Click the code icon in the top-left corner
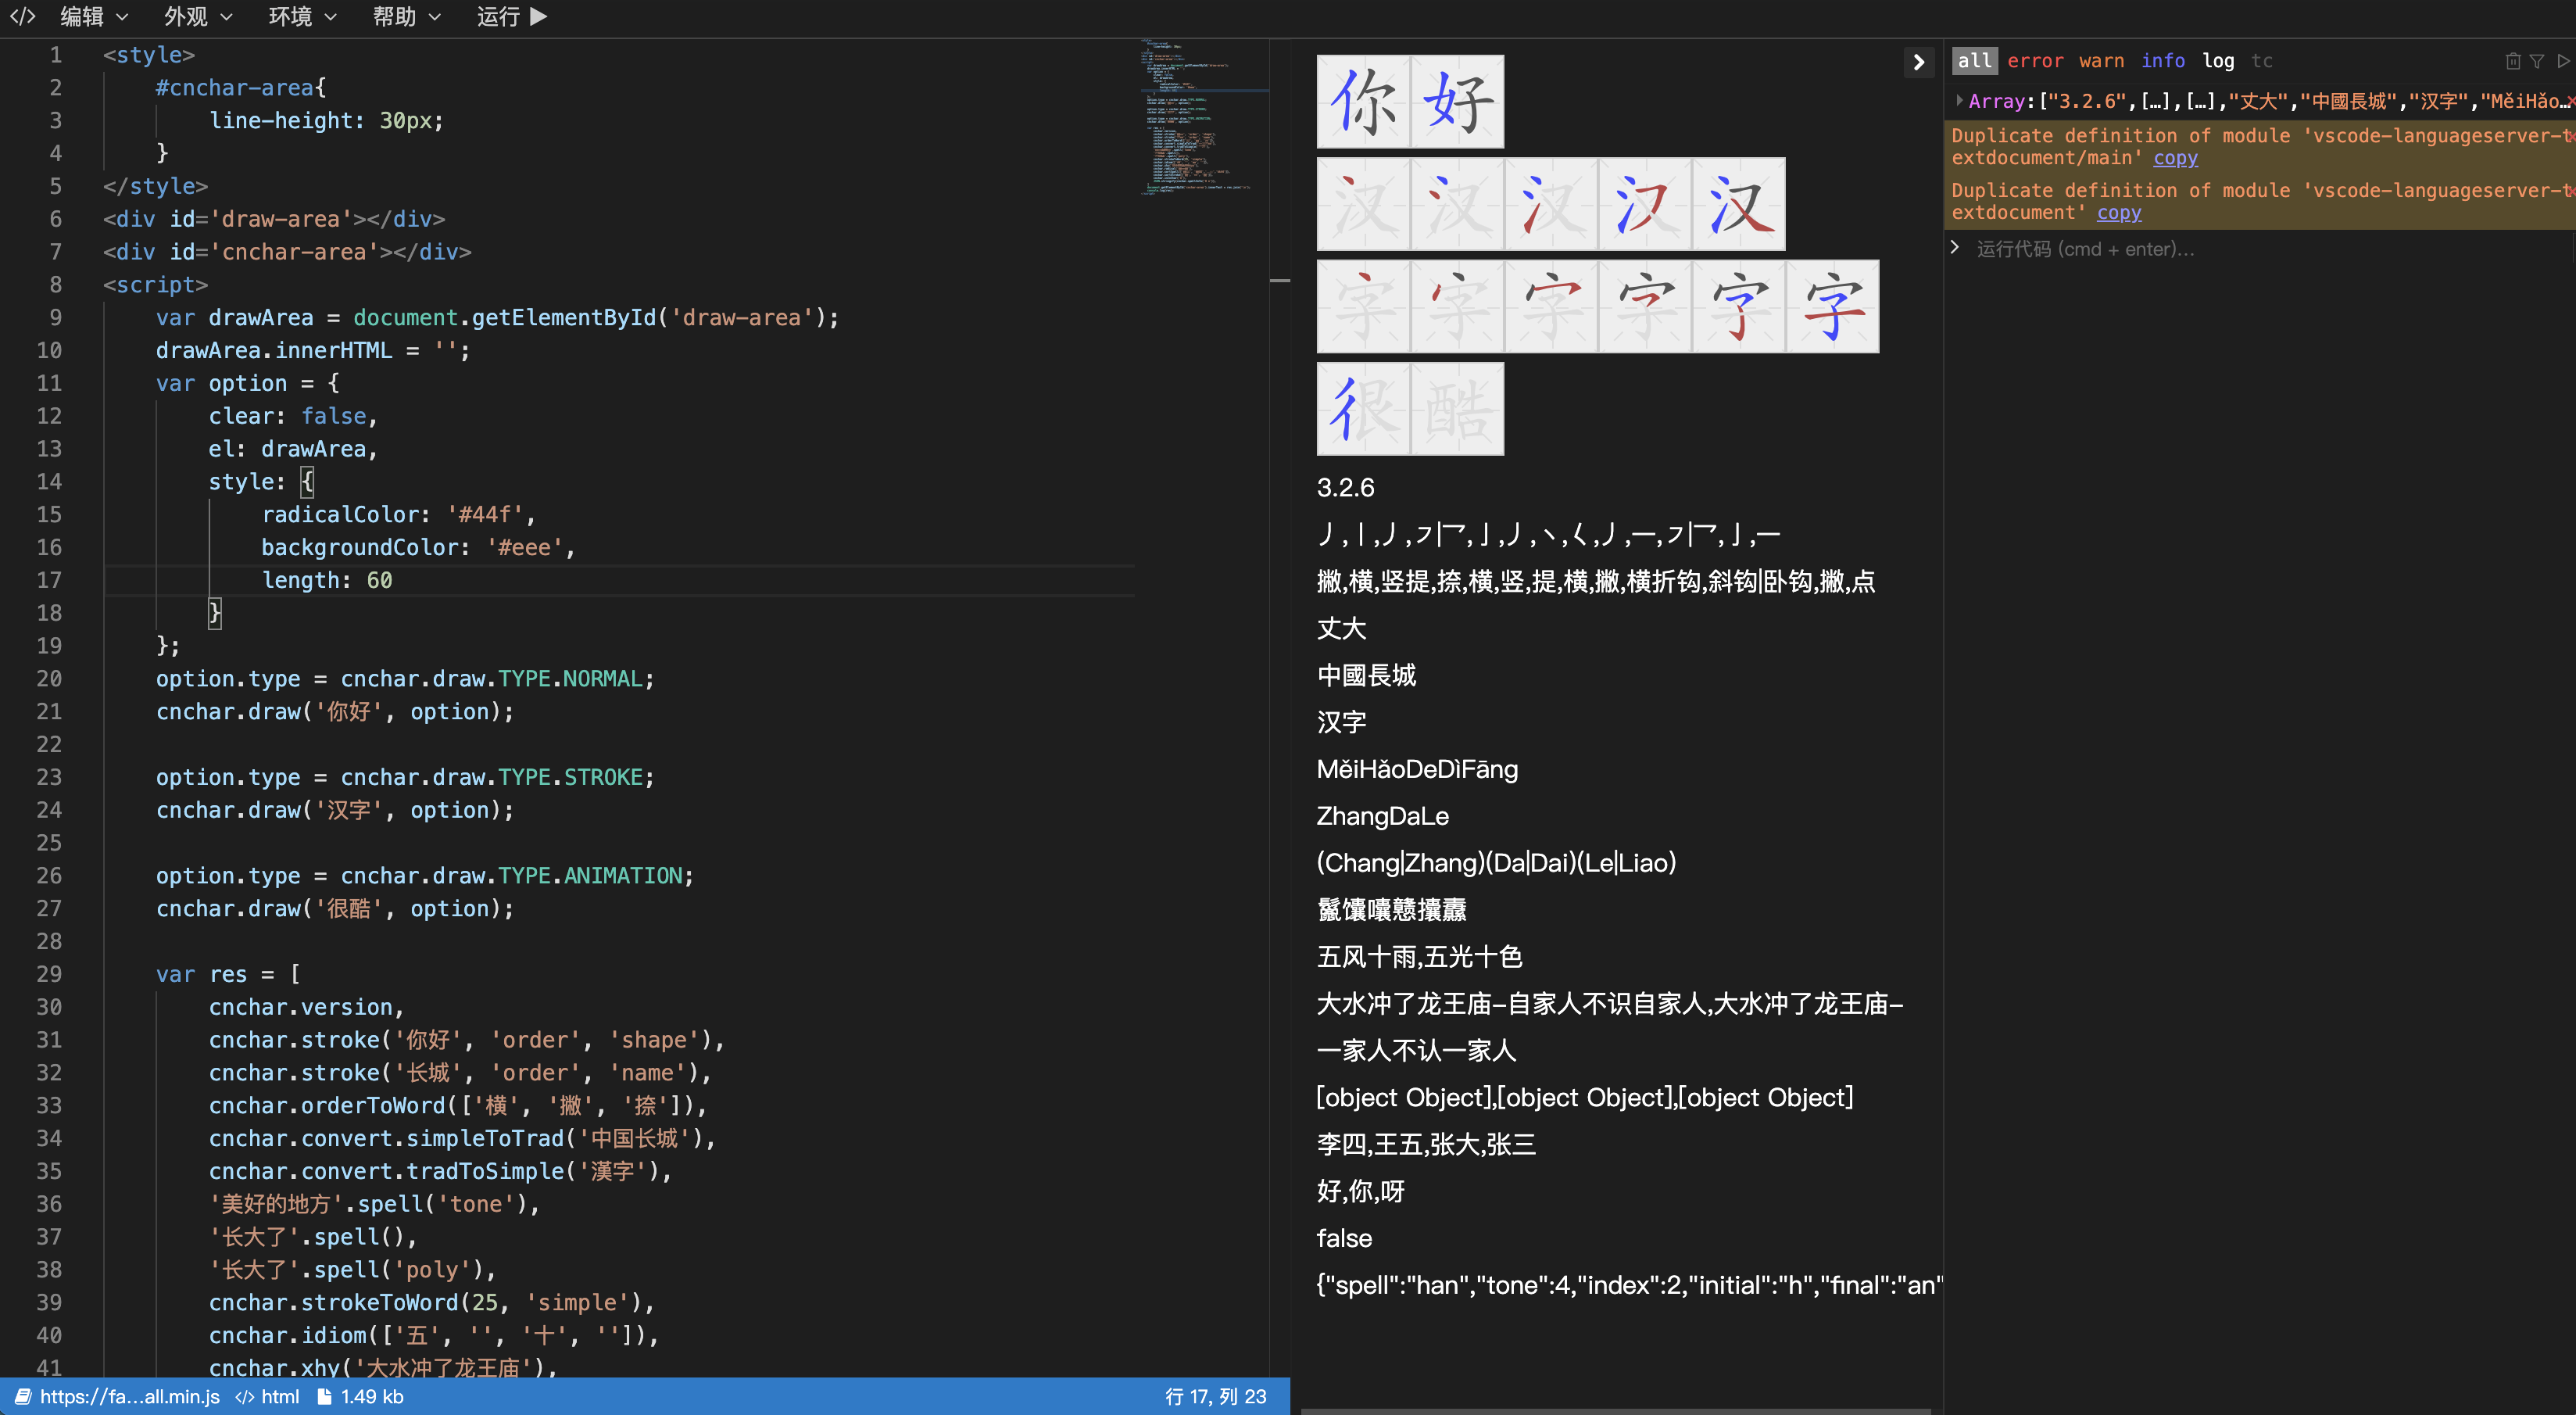 [22, 17]
